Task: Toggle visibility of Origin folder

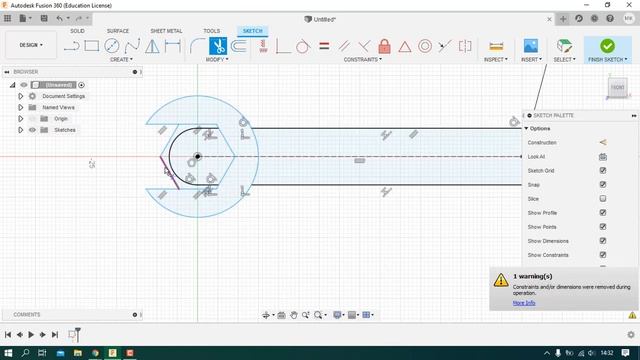Action: click(32, 119)
